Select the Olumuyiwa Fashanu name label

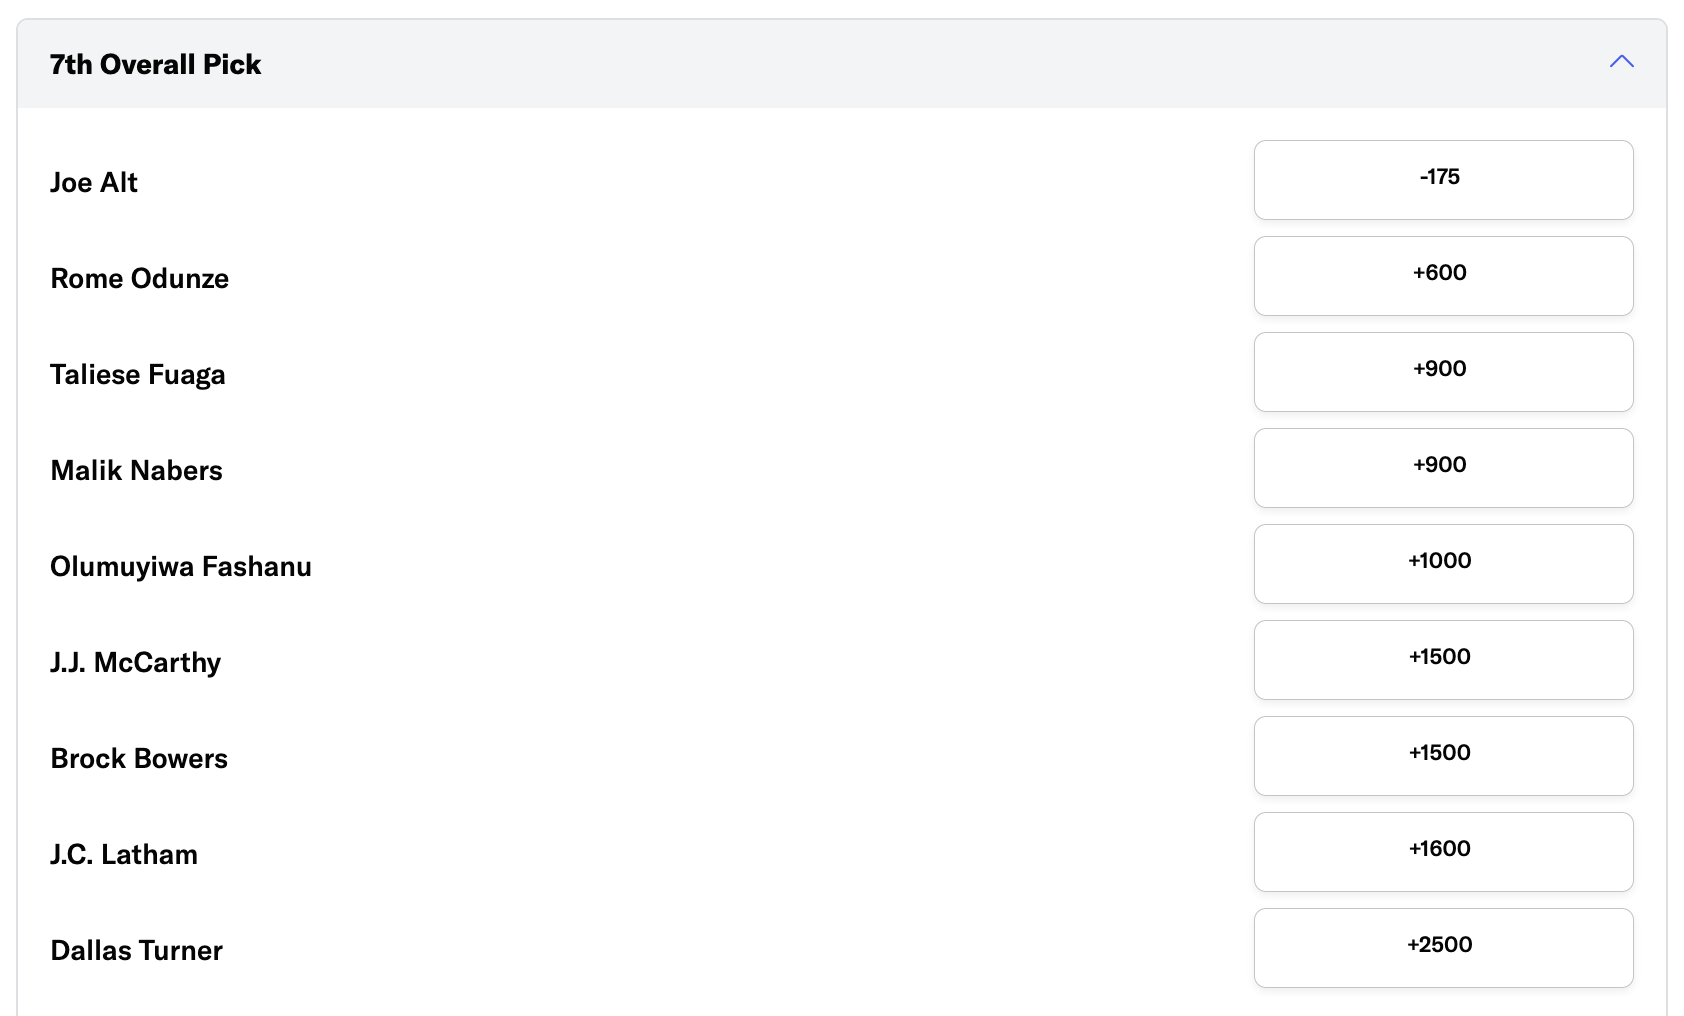tap(181, 566)
